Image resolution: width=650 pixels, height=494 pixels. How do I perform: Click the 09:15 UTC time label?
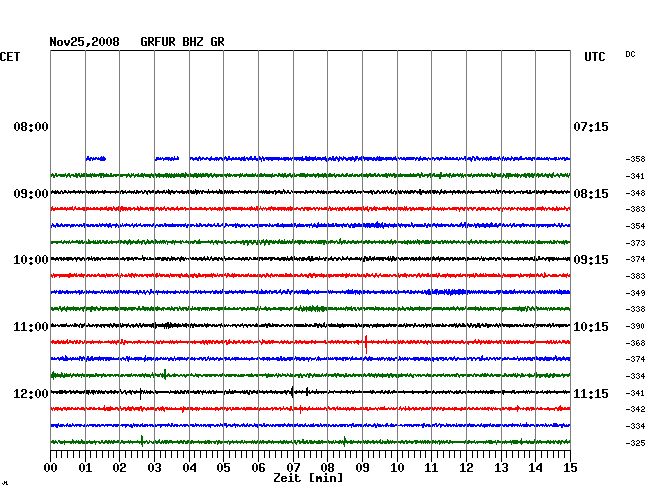click(x=591, y=260)
